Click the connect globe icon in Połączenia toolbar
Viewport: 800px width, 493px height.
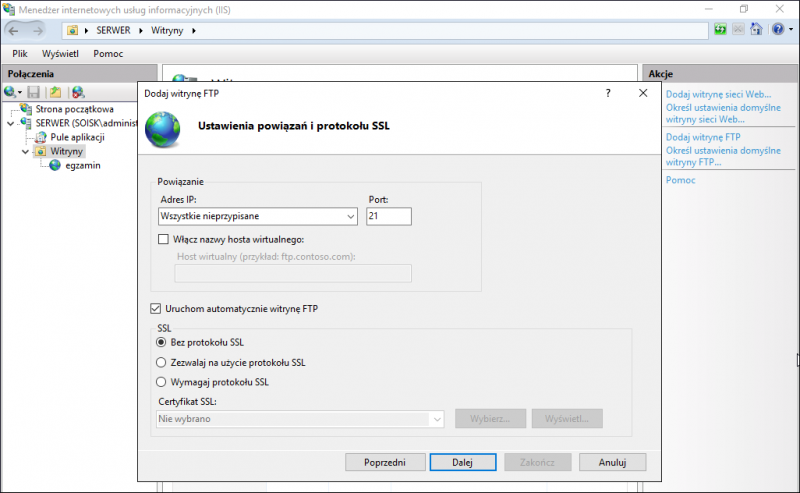click(x=10, y=92)
